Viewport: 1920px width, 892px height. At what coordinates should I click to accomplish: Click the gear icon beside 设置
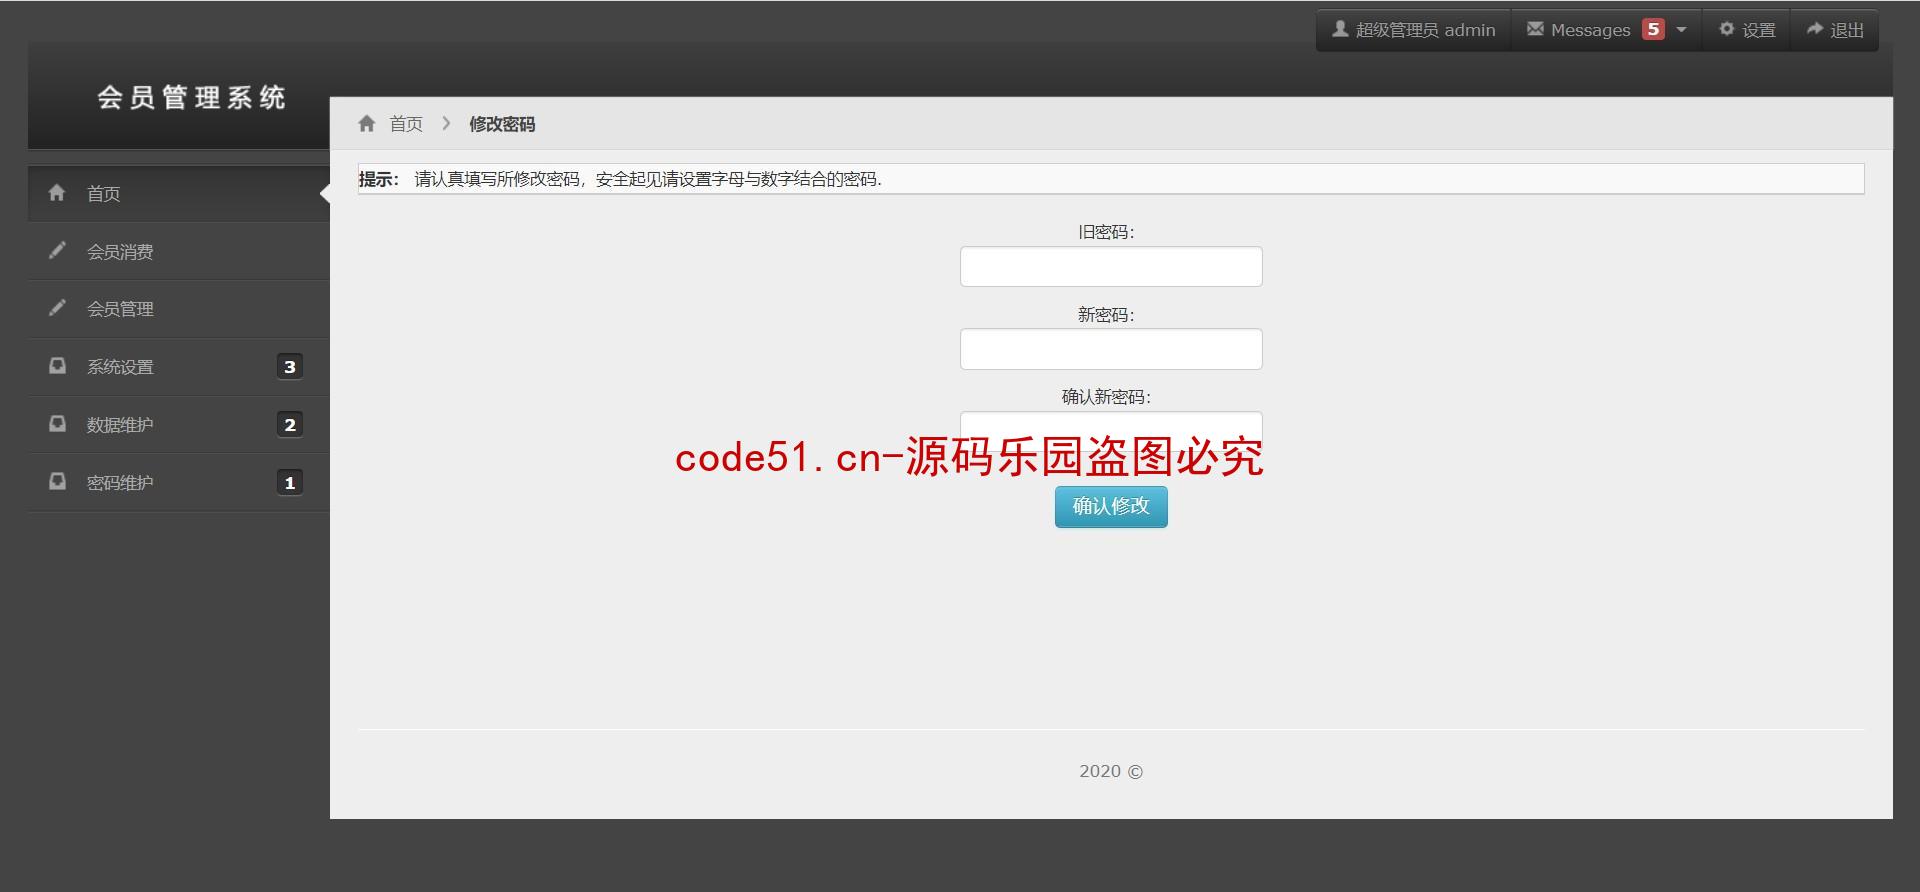coord(1727,29)
